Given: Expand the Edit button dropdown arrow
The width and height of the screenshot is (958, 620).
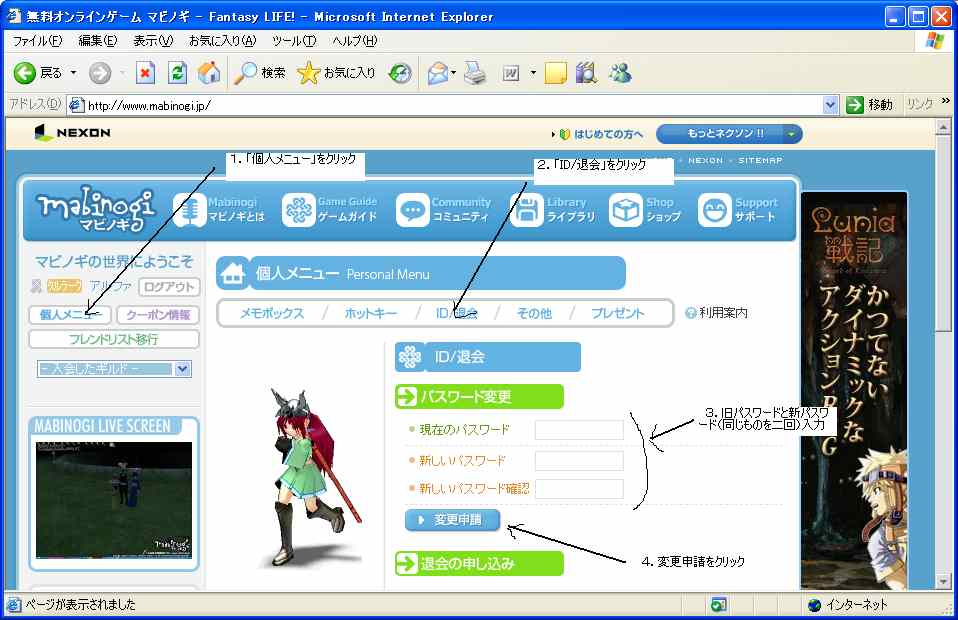Looking at the screenshot, I should [533, 73].
